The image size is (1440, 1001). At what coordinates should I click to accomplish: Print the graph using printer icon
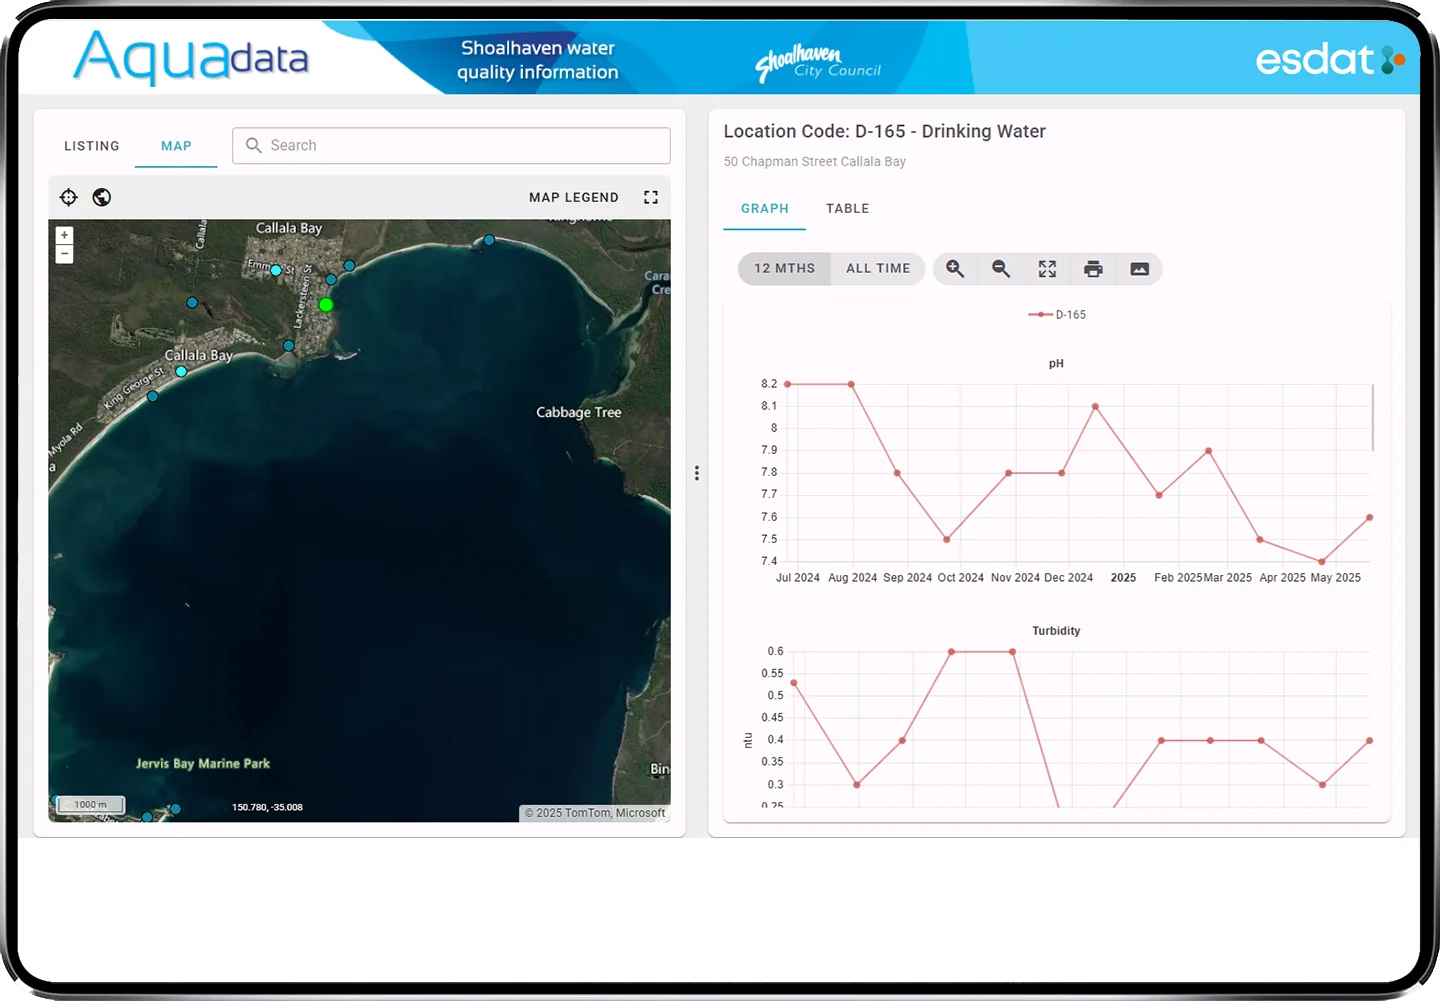pos(1093,269)
